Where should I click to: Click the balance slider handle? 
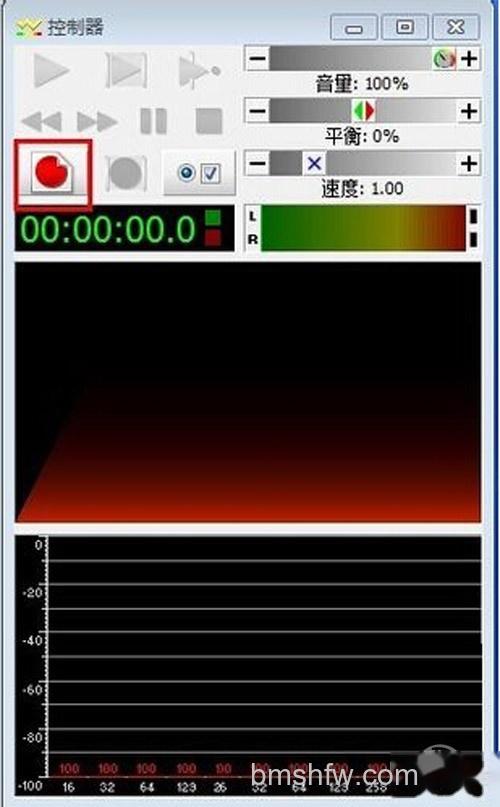tap(364, 111)
